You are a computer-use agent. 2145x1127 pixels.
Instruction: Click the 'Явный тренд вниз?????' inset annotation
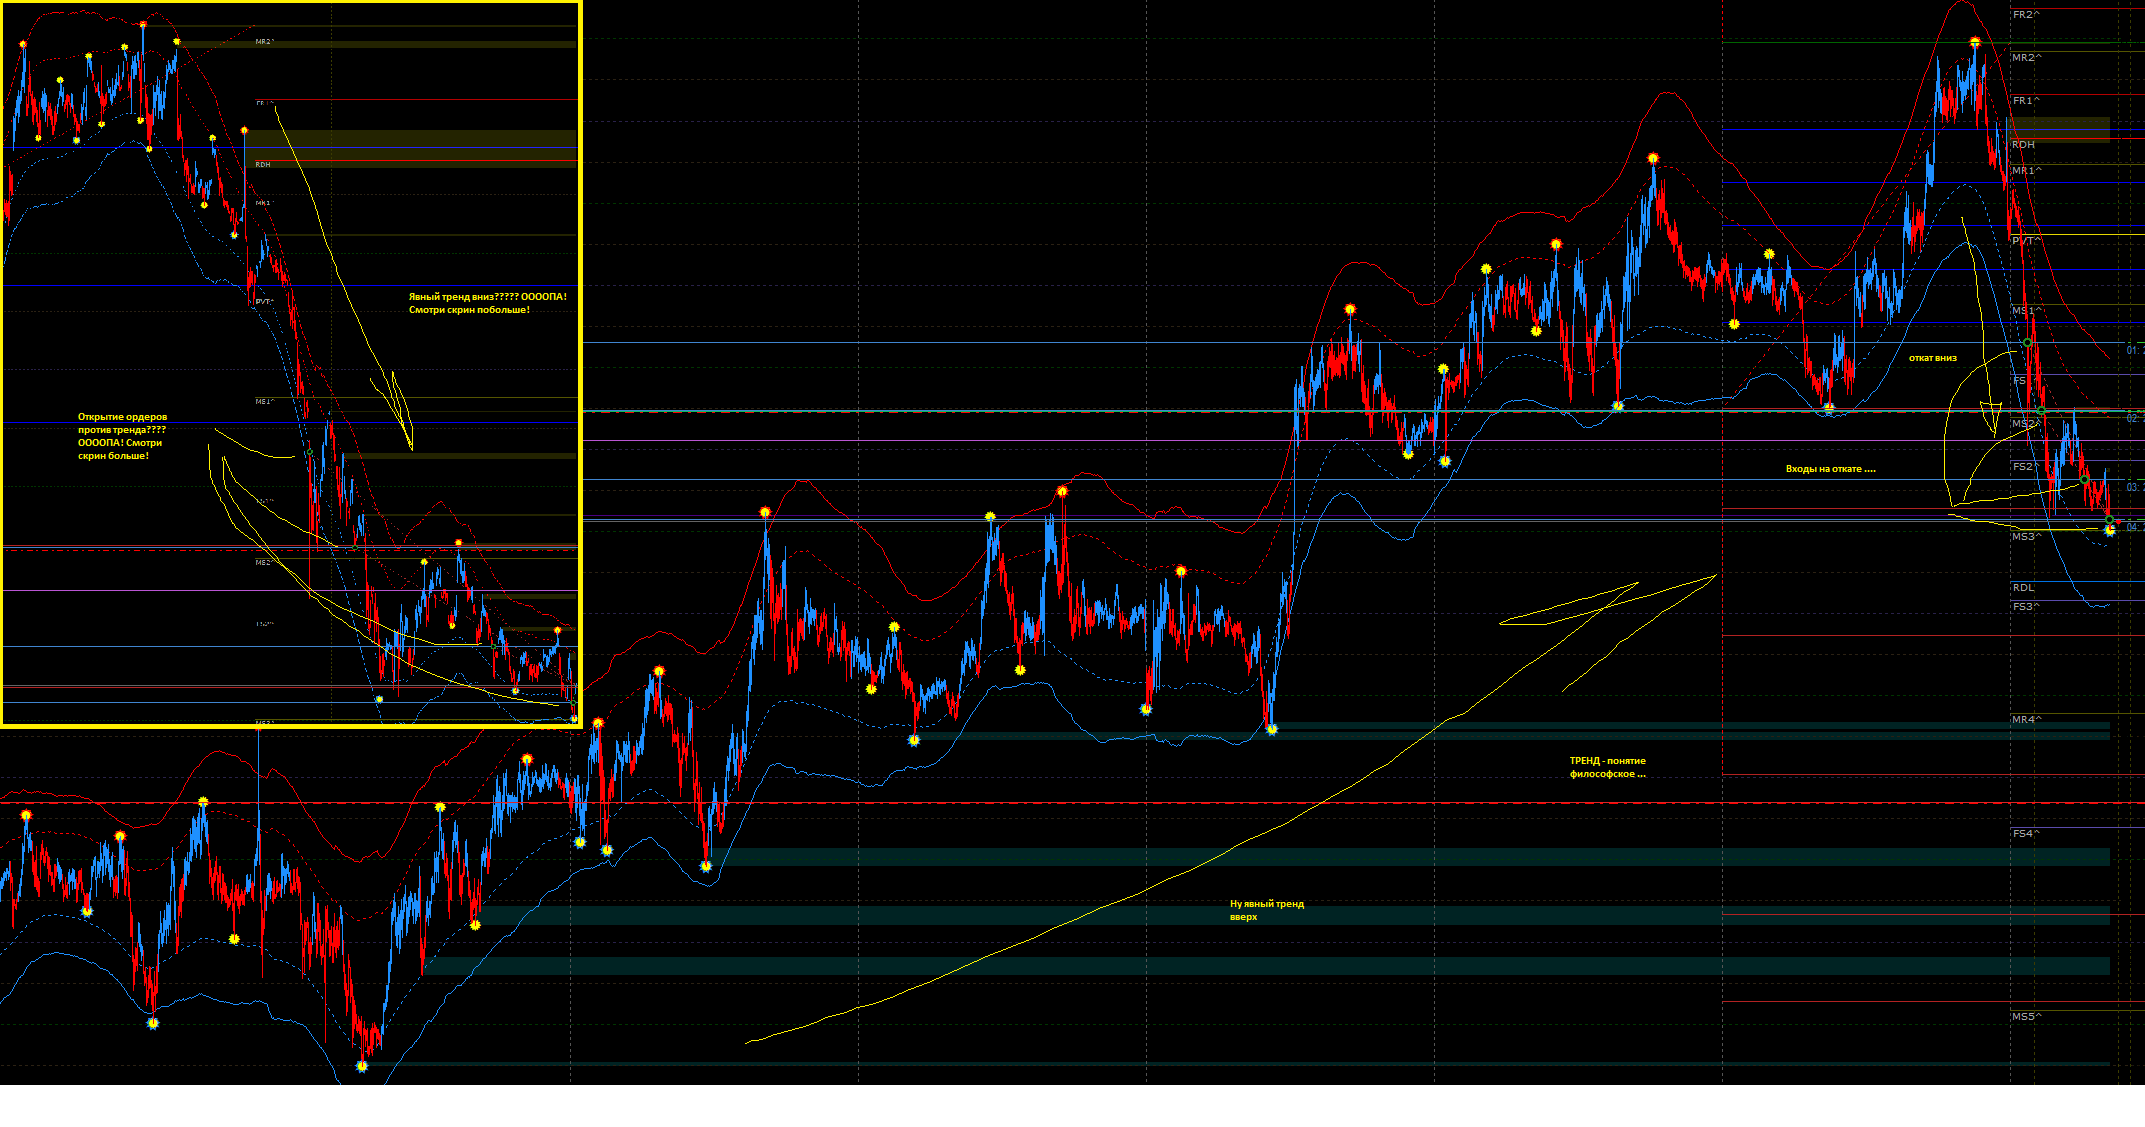tap(487, 303)
